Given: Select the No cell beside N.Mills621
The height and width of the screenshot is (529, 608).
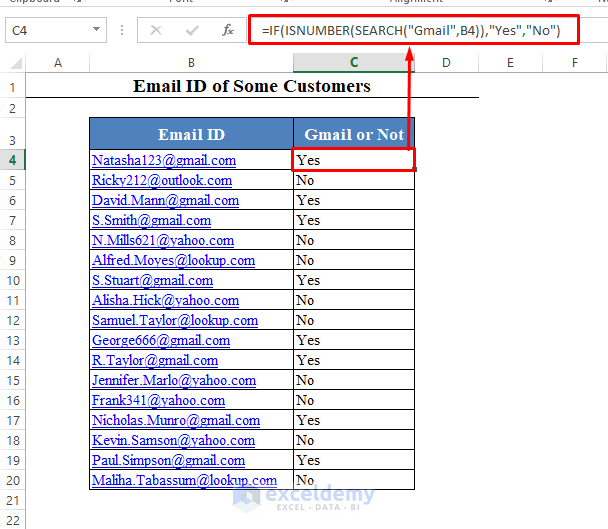Looking at the screenshot, I should click(x=354, y=240).
